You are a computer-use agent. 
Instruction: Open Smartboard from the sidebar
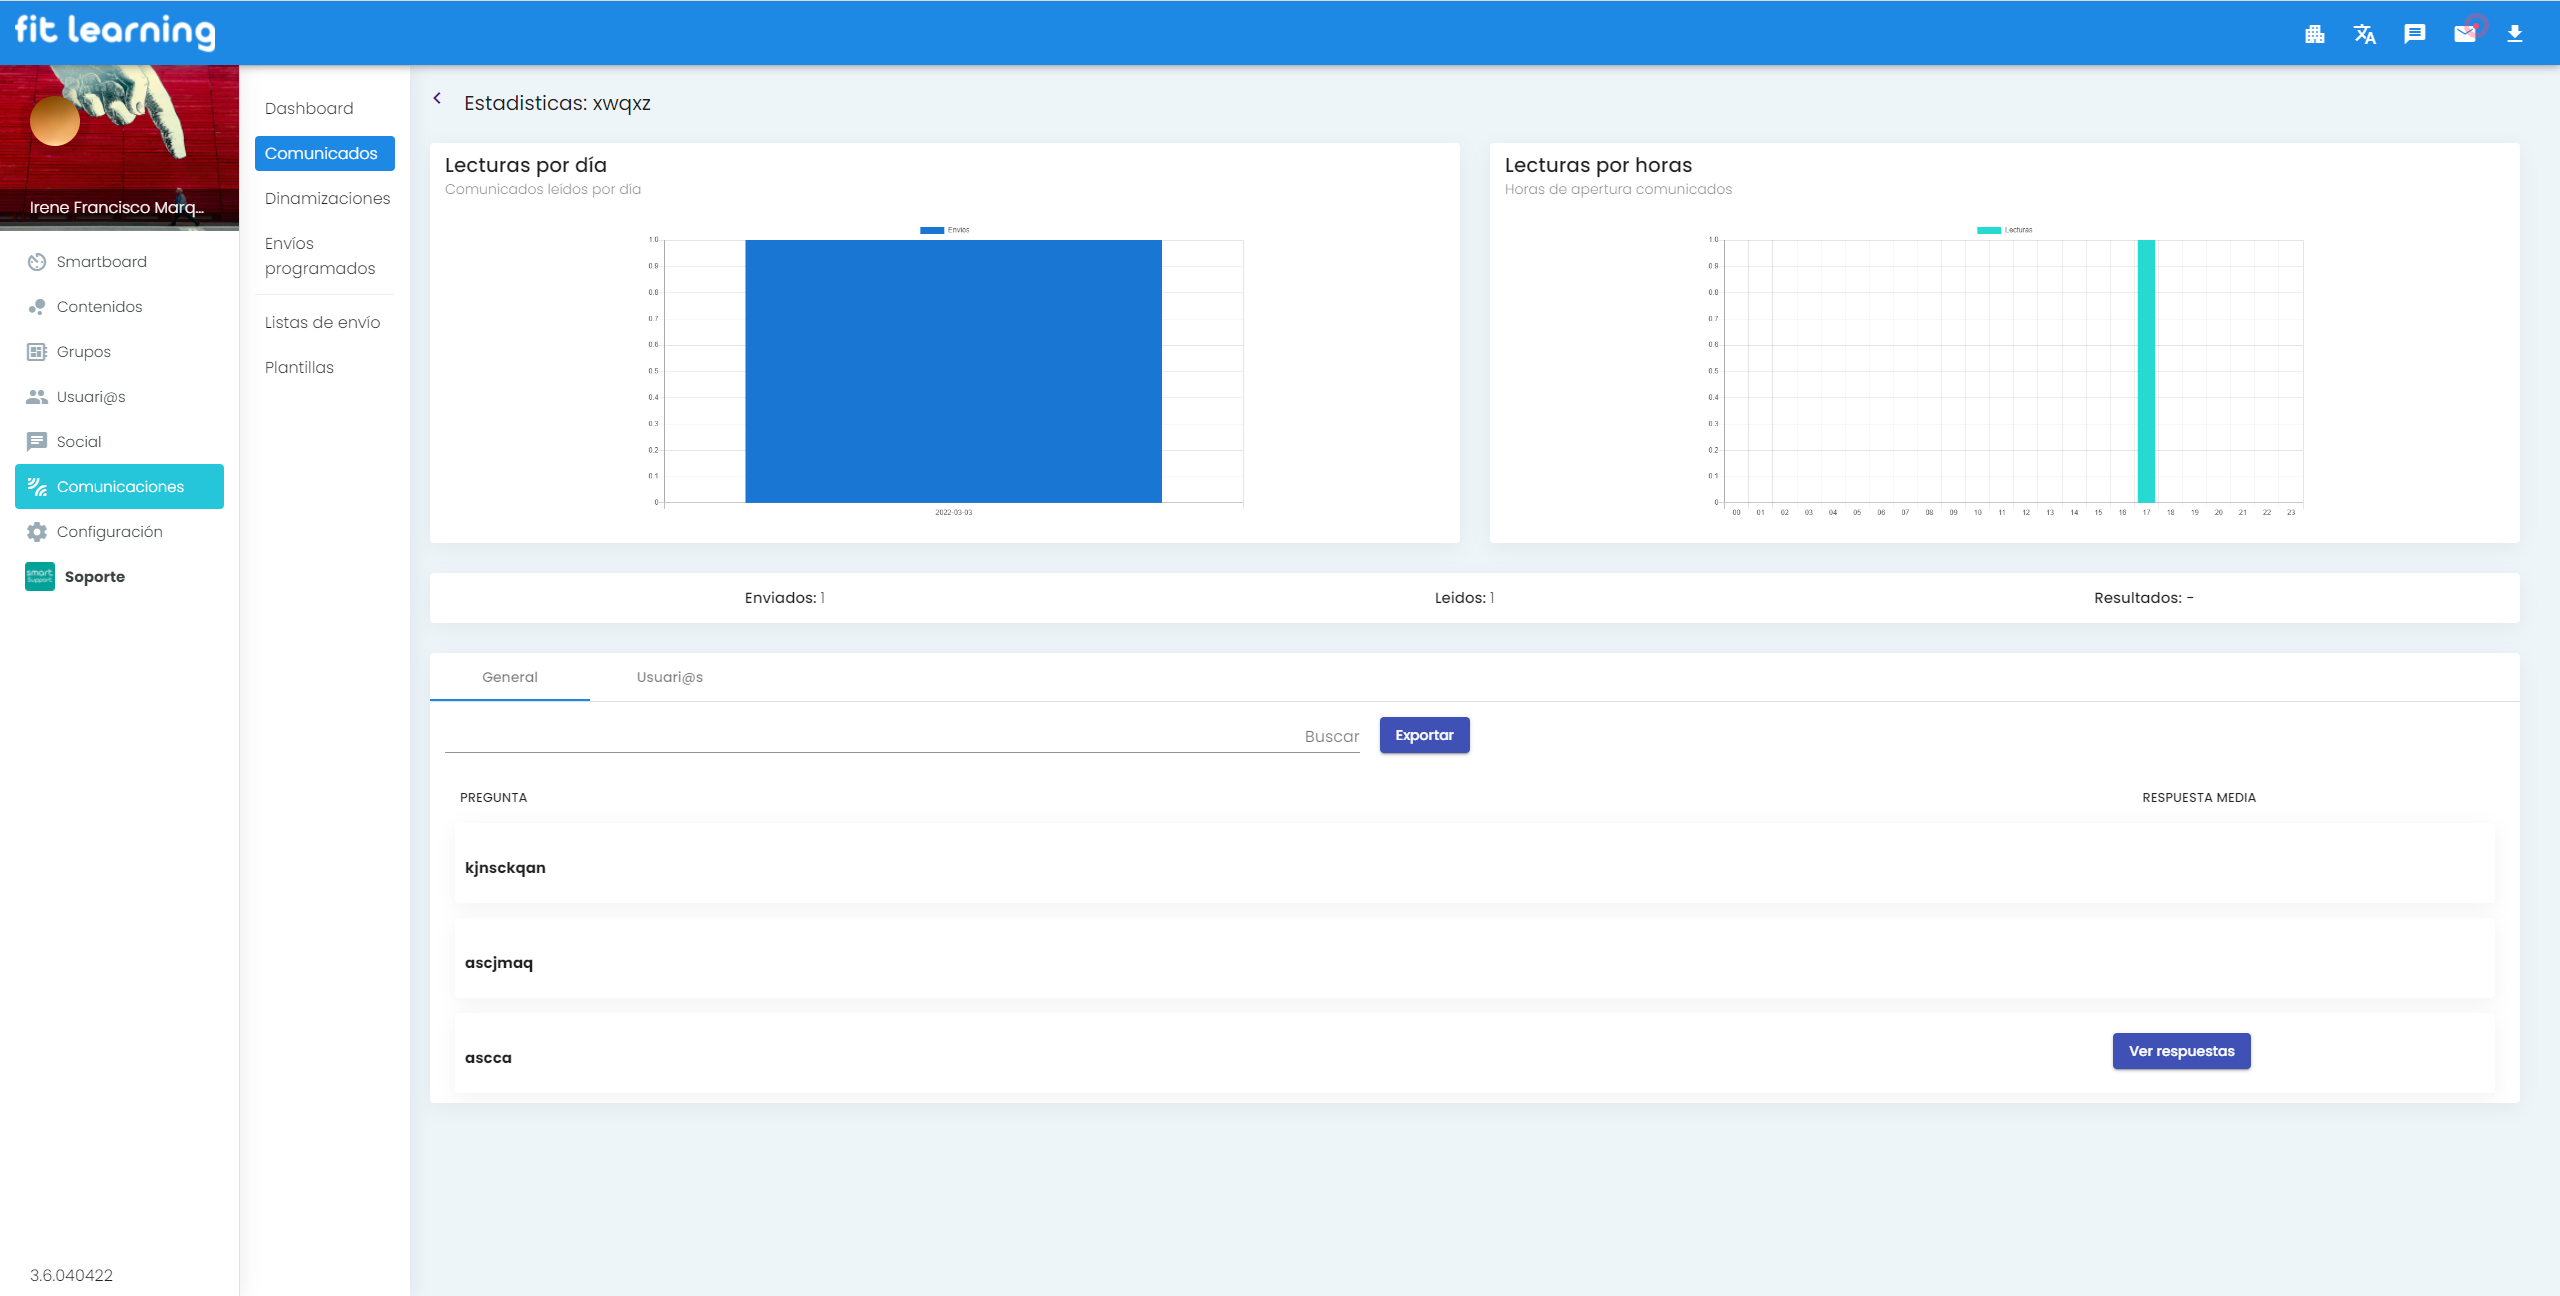pos(101,262)
